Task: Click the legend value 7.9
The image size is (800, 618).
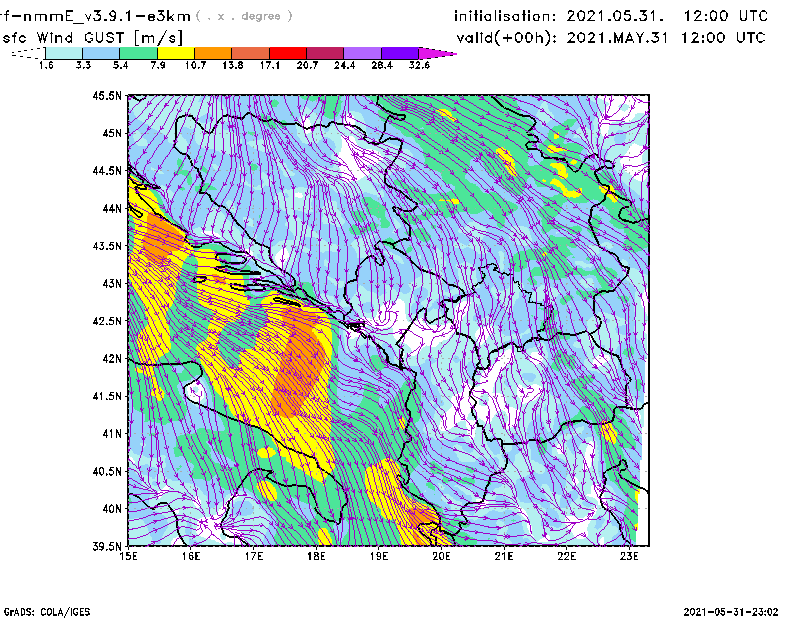Action: [x=158, y=65]
